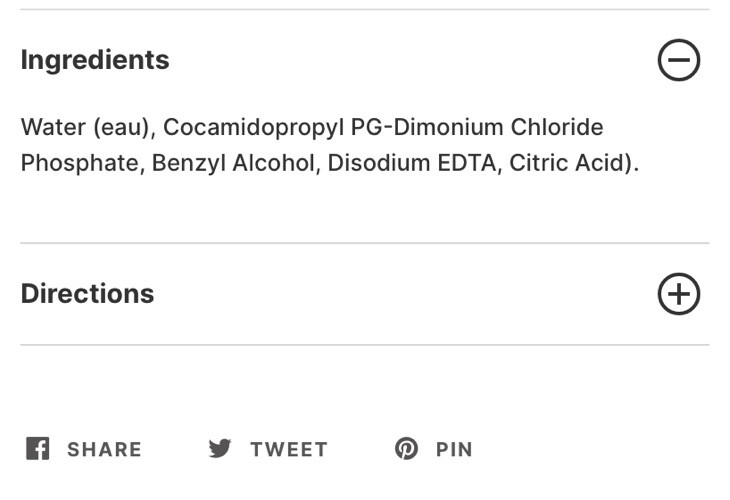
Task: Click the "Water (eau)" ingredient text
Action: (x=85, y=128)
